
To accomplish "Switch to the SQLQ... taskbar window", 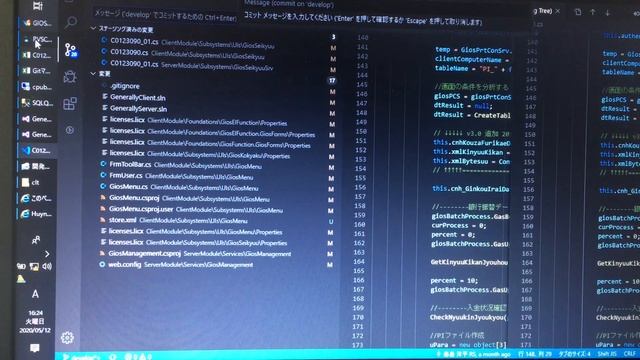I will pyautogui.click(x=38, y=103).
